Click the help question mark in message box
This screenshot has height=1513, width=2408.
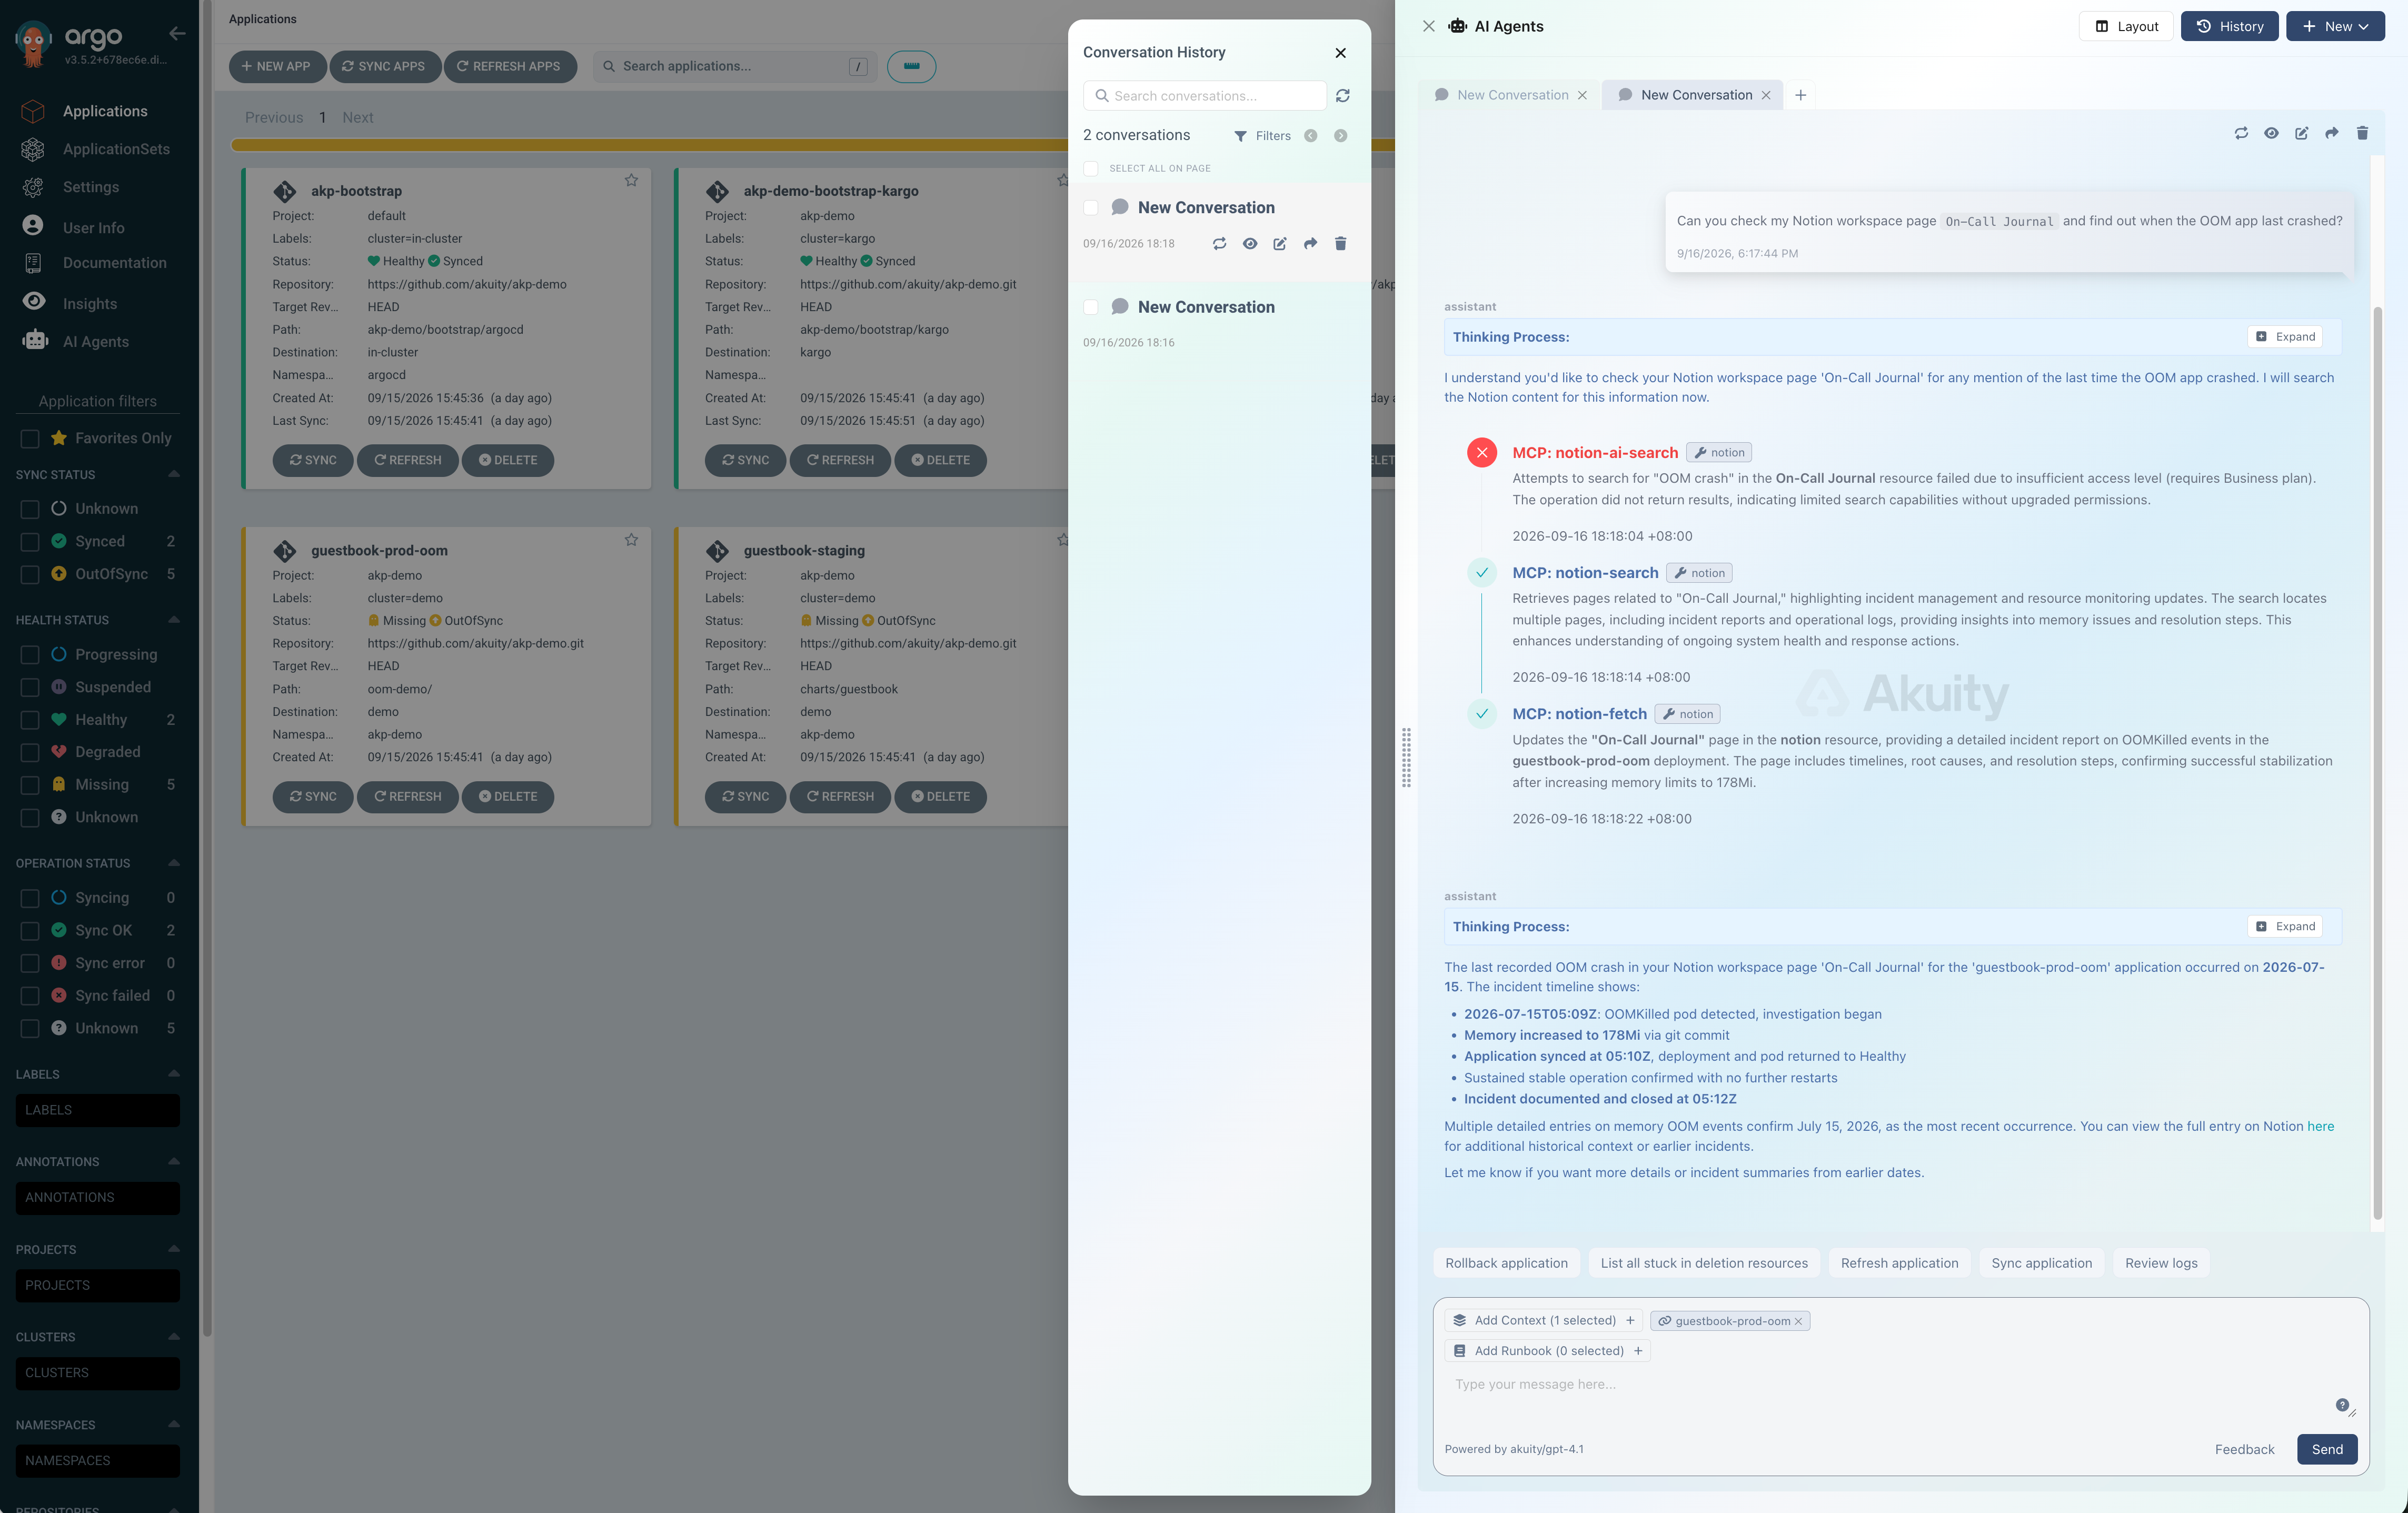(2342, 1404)
